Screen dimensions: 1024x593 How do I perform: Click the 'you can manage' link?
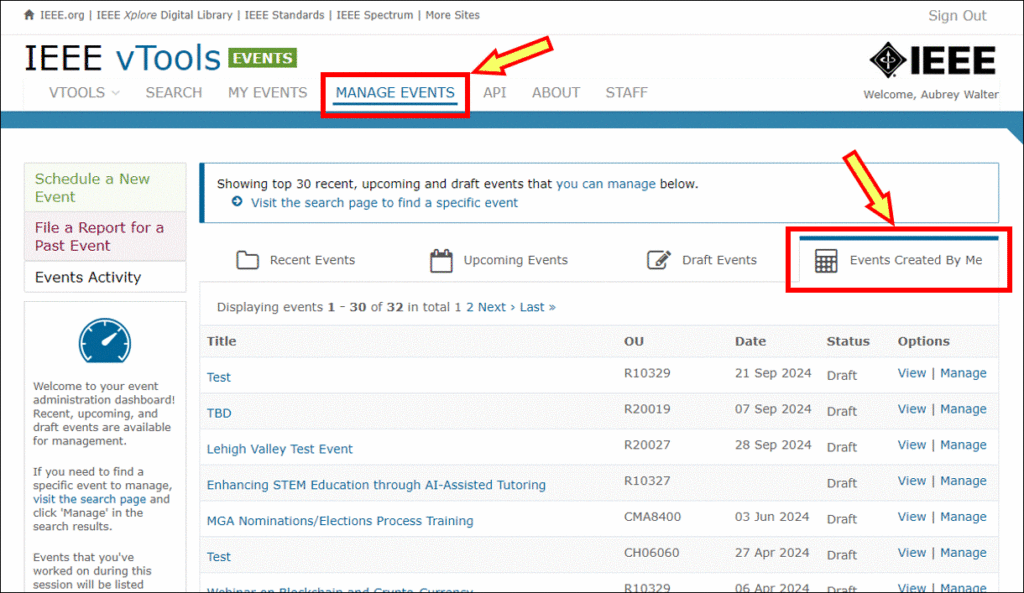pos(605,184)
